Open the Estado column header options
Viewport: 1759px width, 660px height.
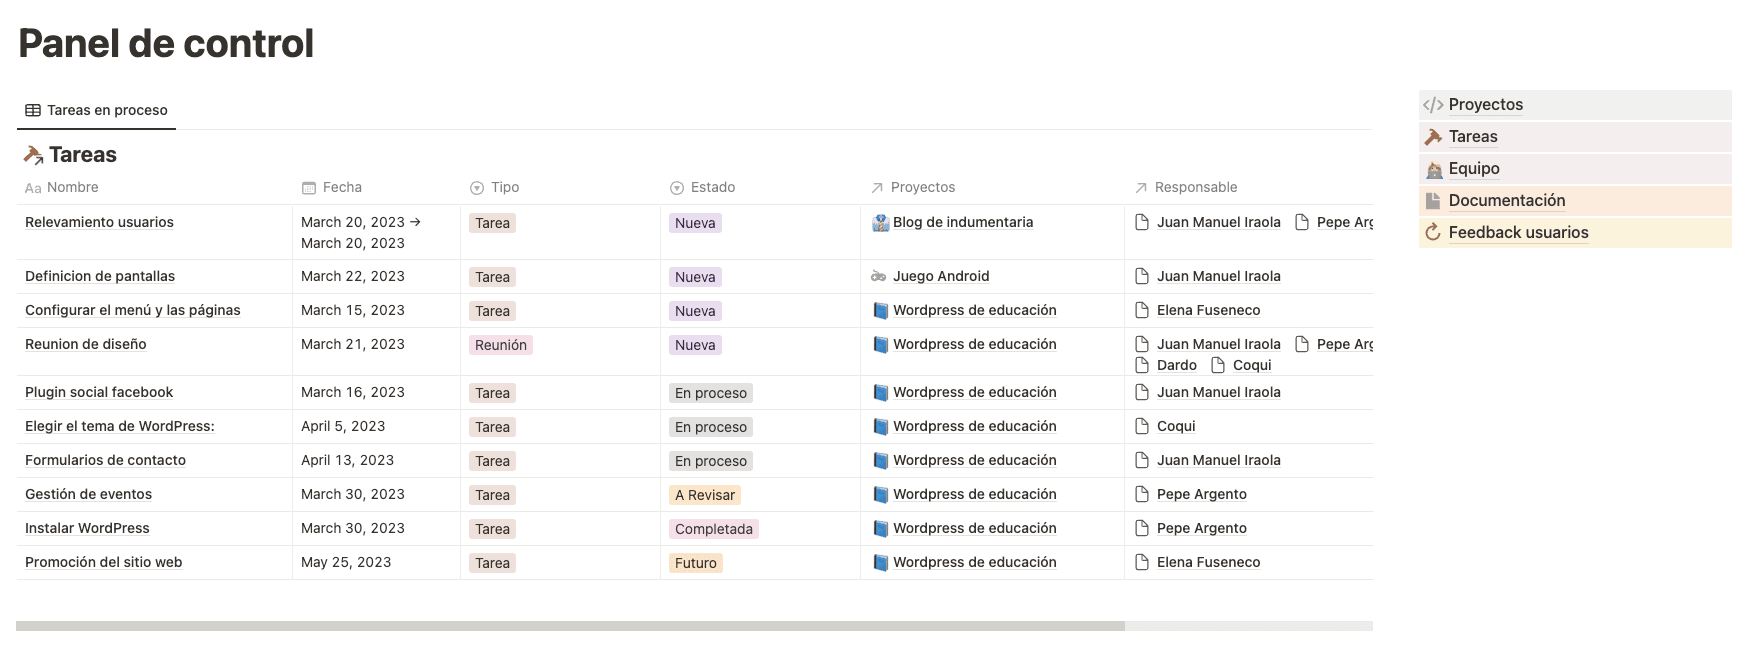(x=712, y=188)
